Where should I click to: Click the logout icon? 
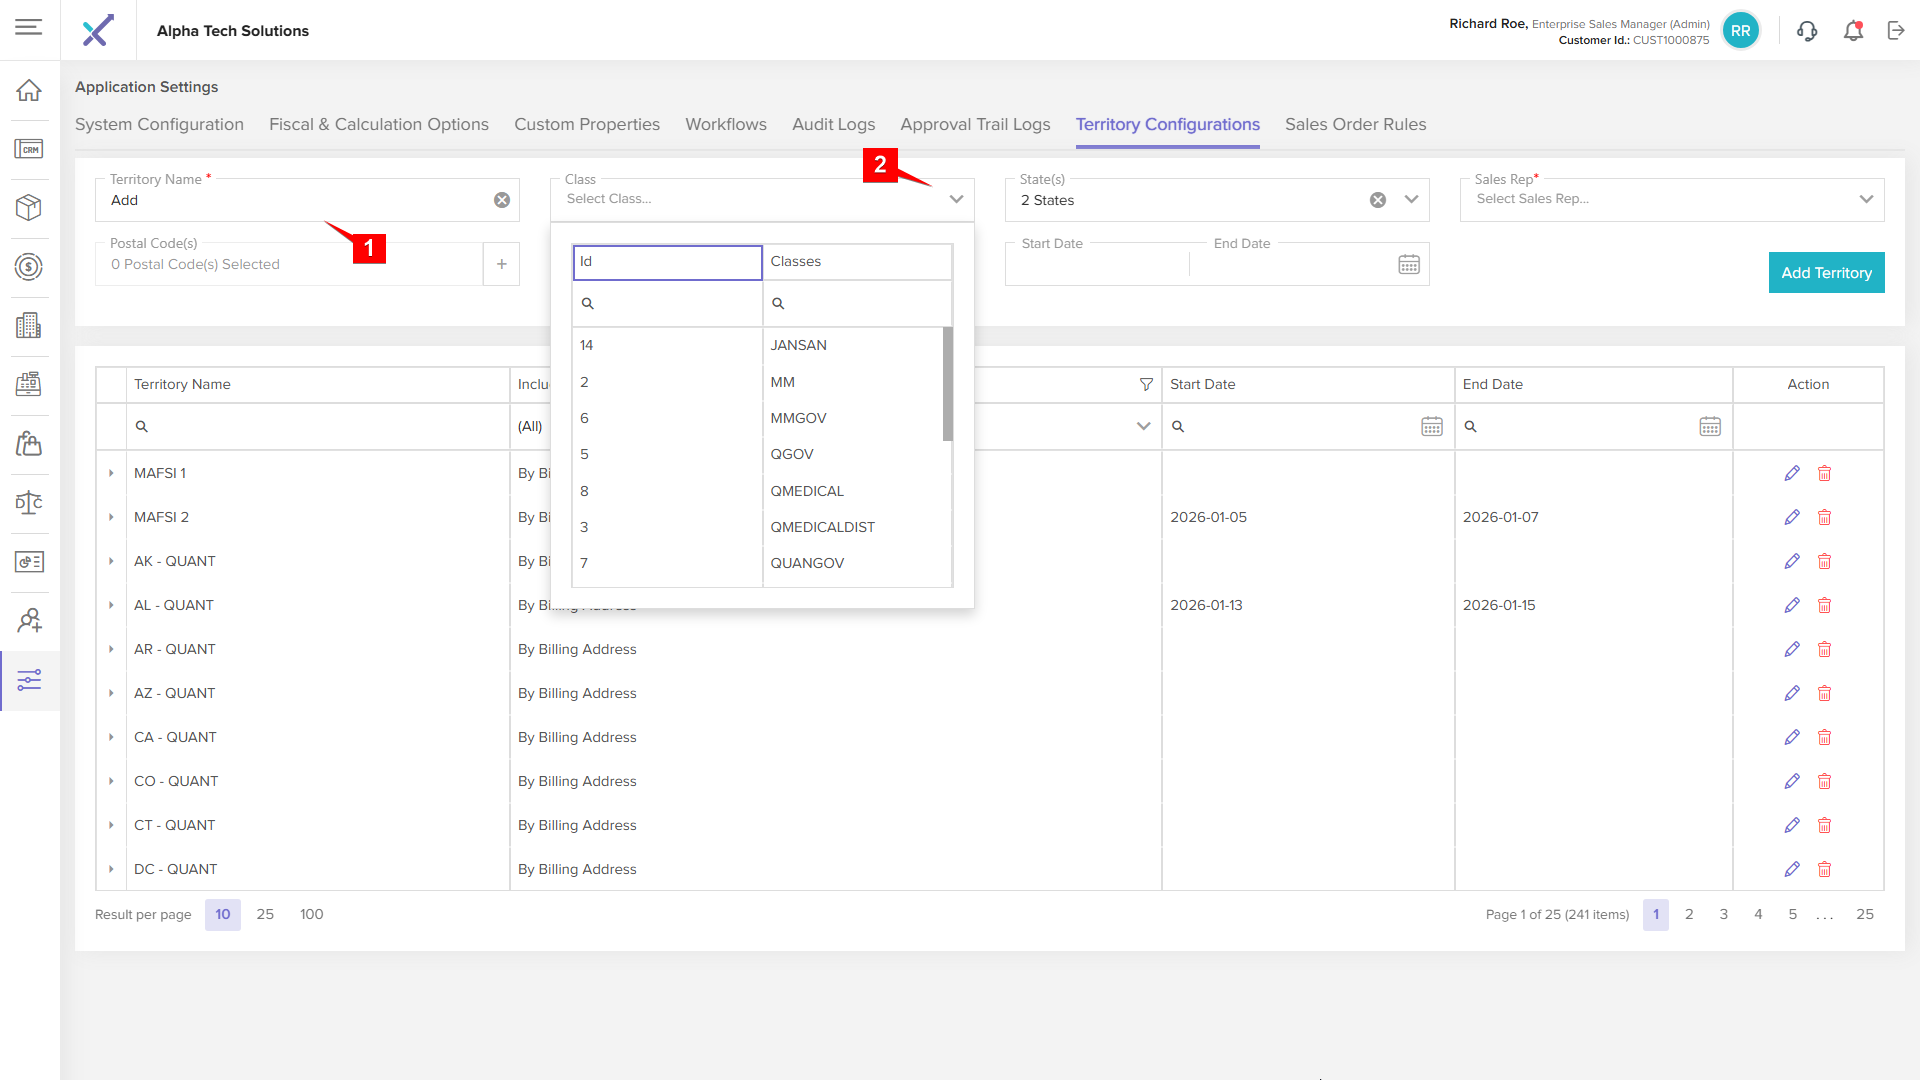pyautogui.click(x=1896, y=31)
